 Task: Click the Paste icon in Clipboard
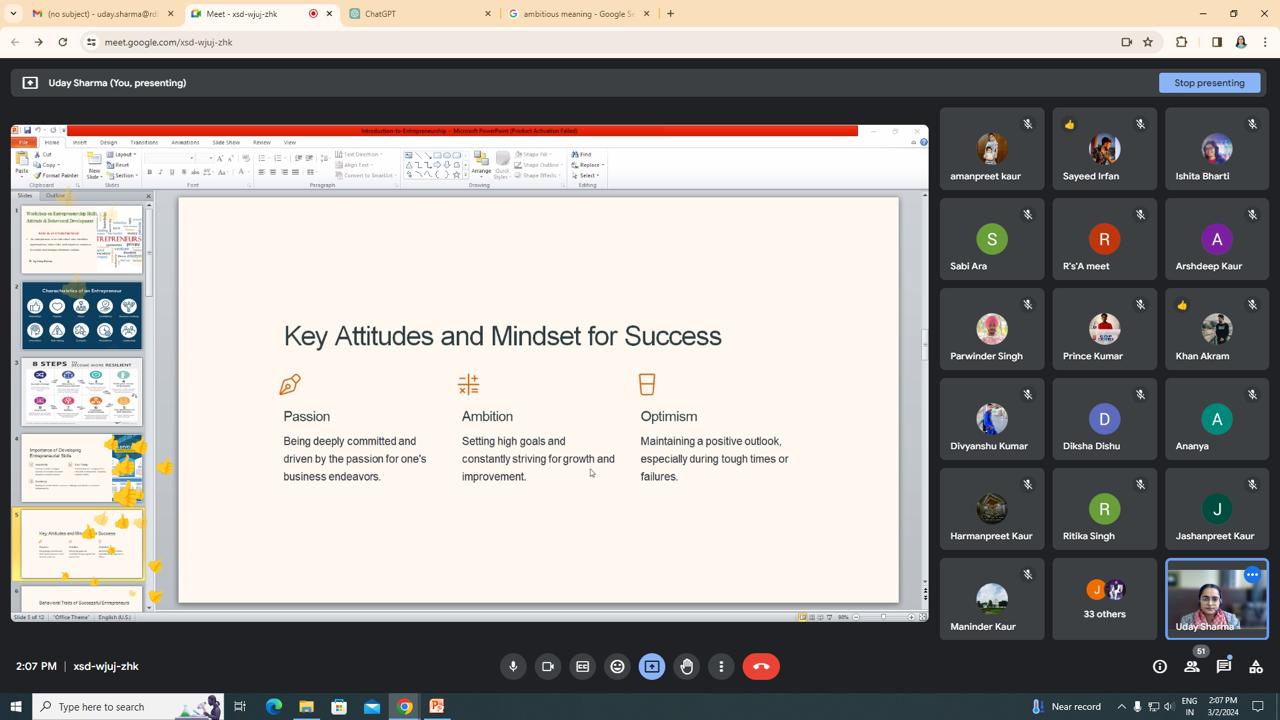(21, 160)
